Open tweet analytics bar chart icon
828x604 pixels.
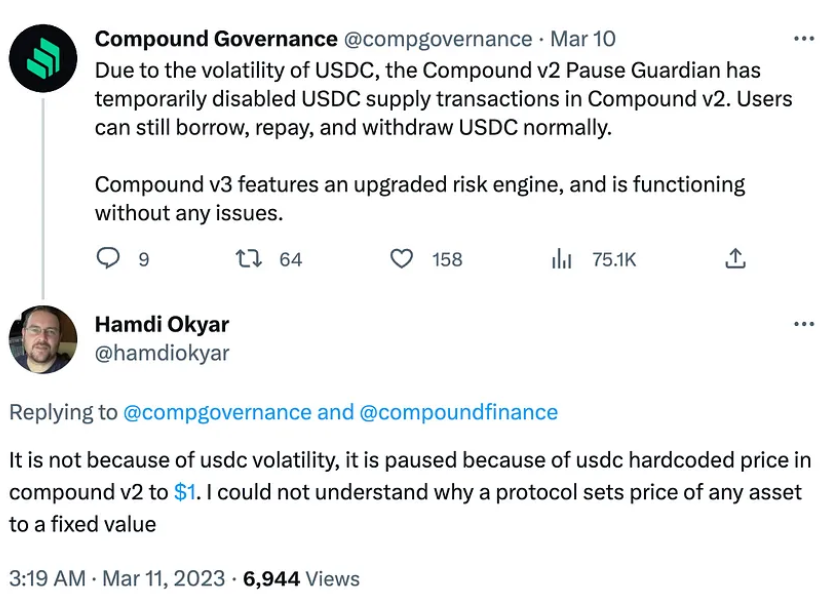click(x=561, y=259)
